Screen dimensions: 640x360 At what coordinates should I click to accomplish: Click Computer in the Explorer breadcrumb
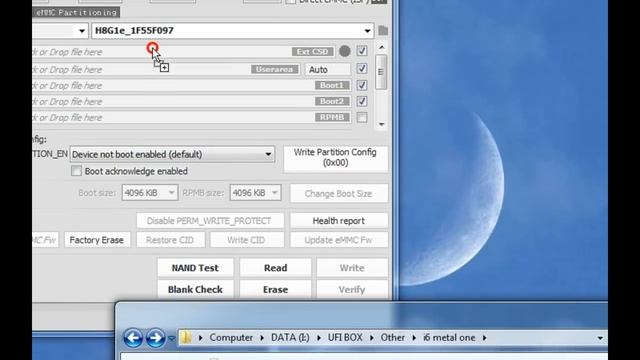tap(231, 338)
